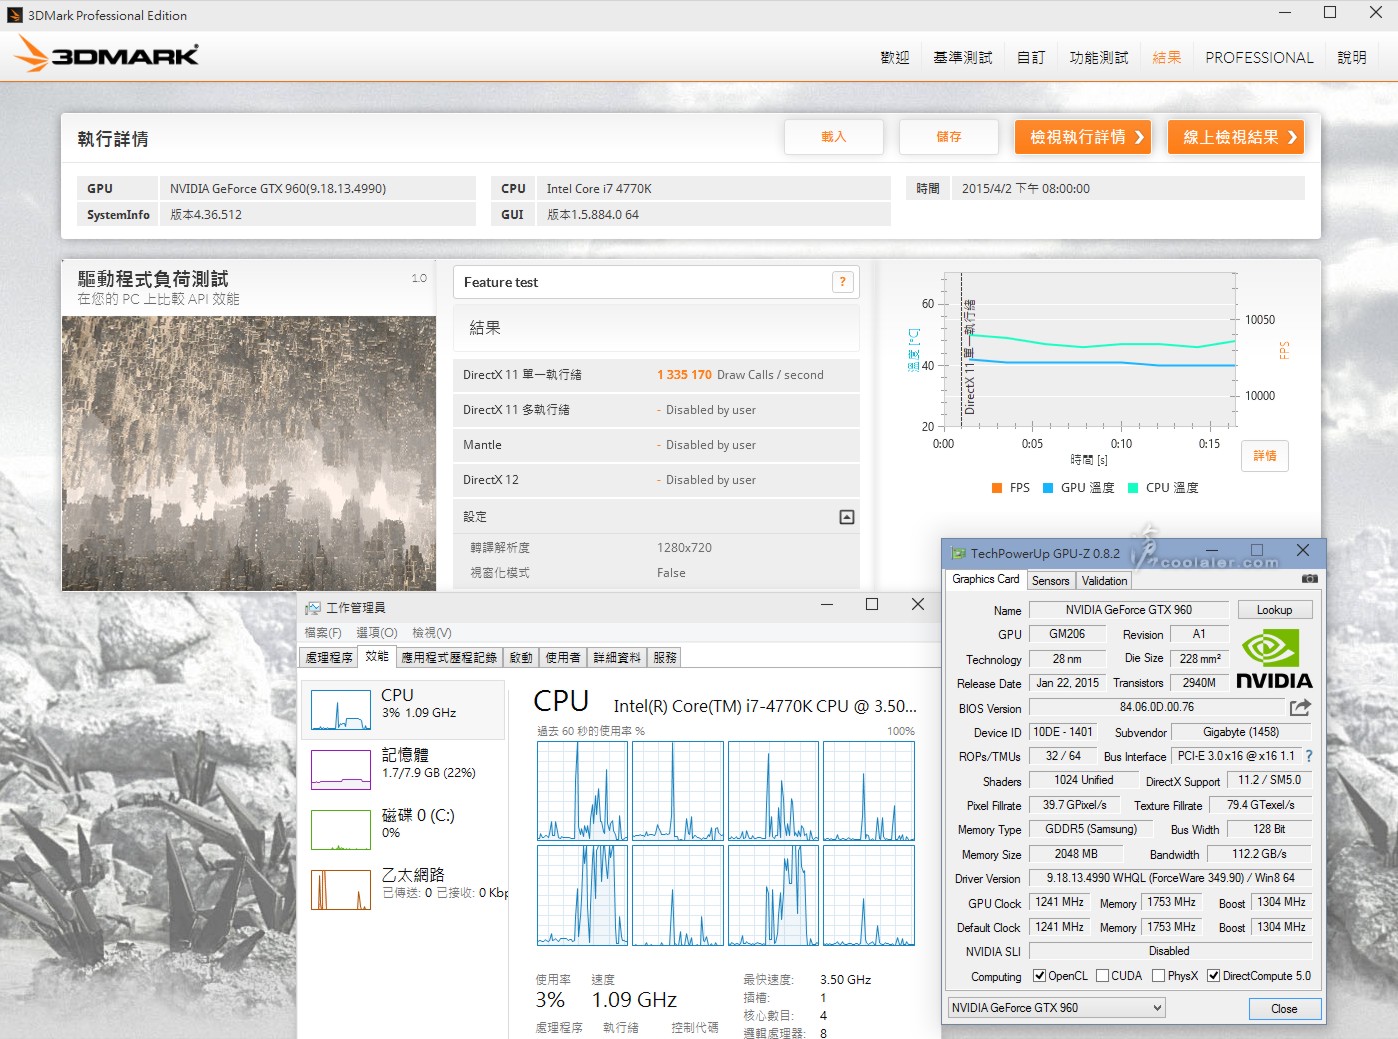This screenshot has height=1039, width=1398.
Task: Click the blue GPU 溫度 legend swatch
Action: (x=1048, y=488)
